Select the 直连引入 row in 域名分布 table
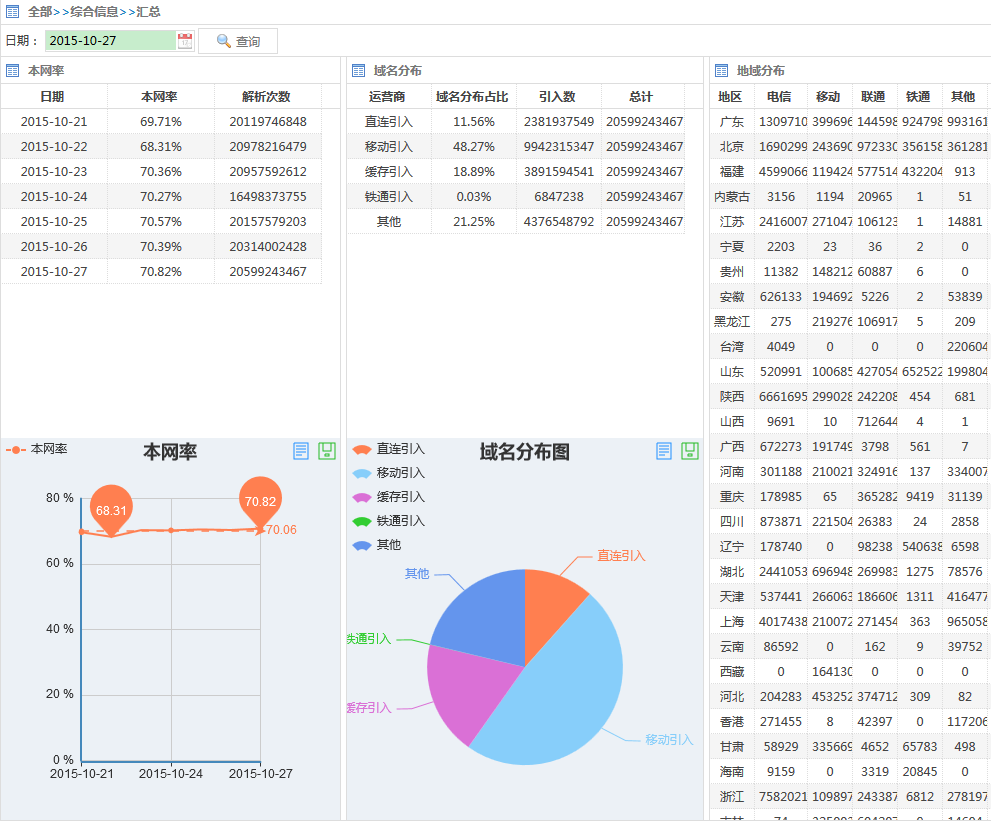 coord(516,121)
